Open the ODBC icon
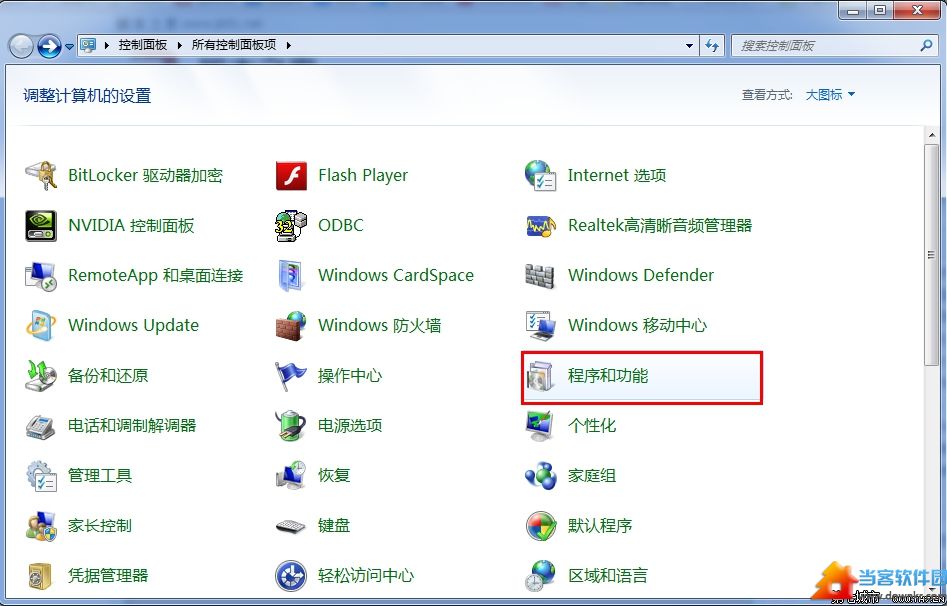 pyautogui.click(x=291, y=226)
